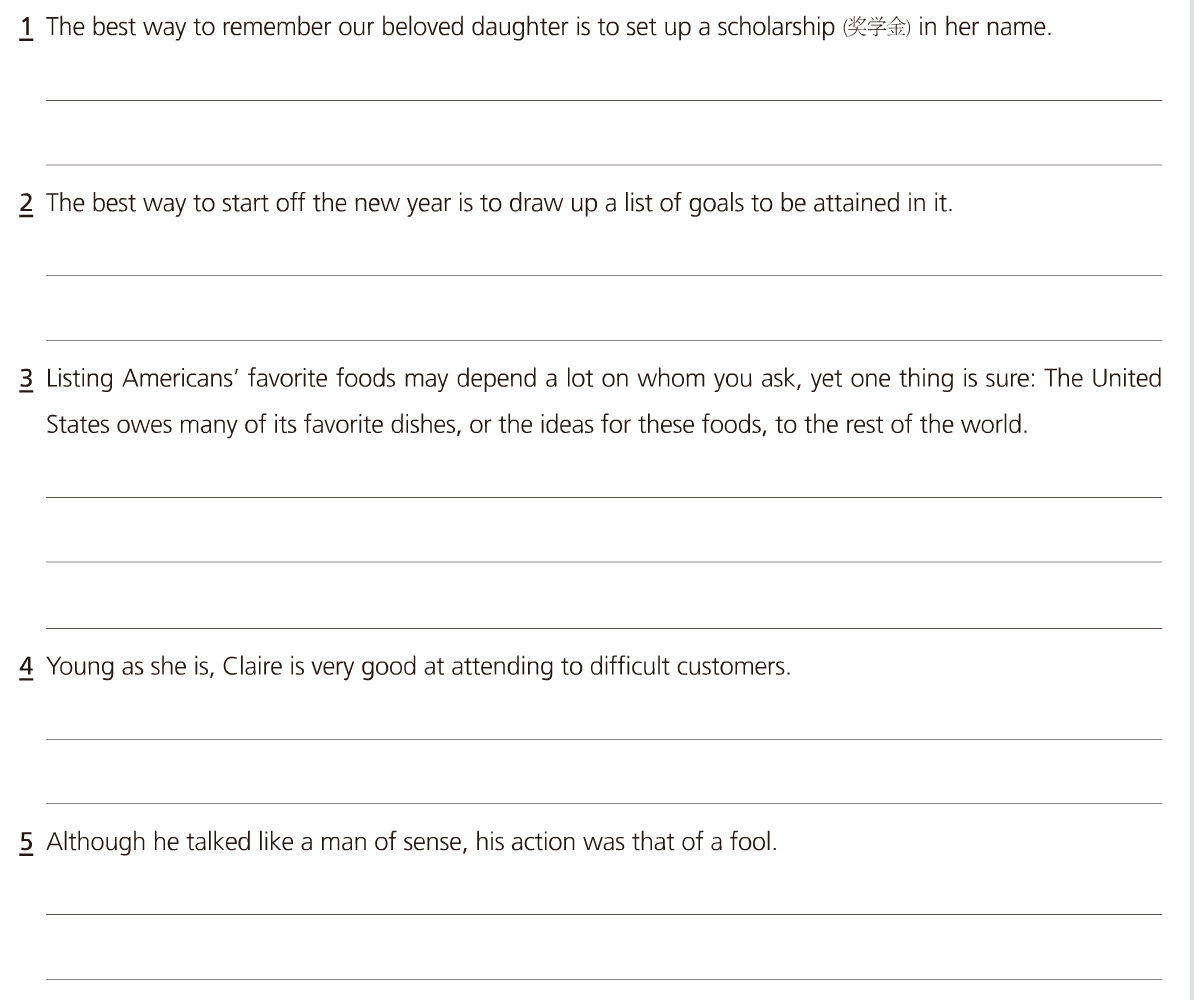Click the underlined number 2 label
This screenshot has width=1194, height=1000.
coord(27,204)
